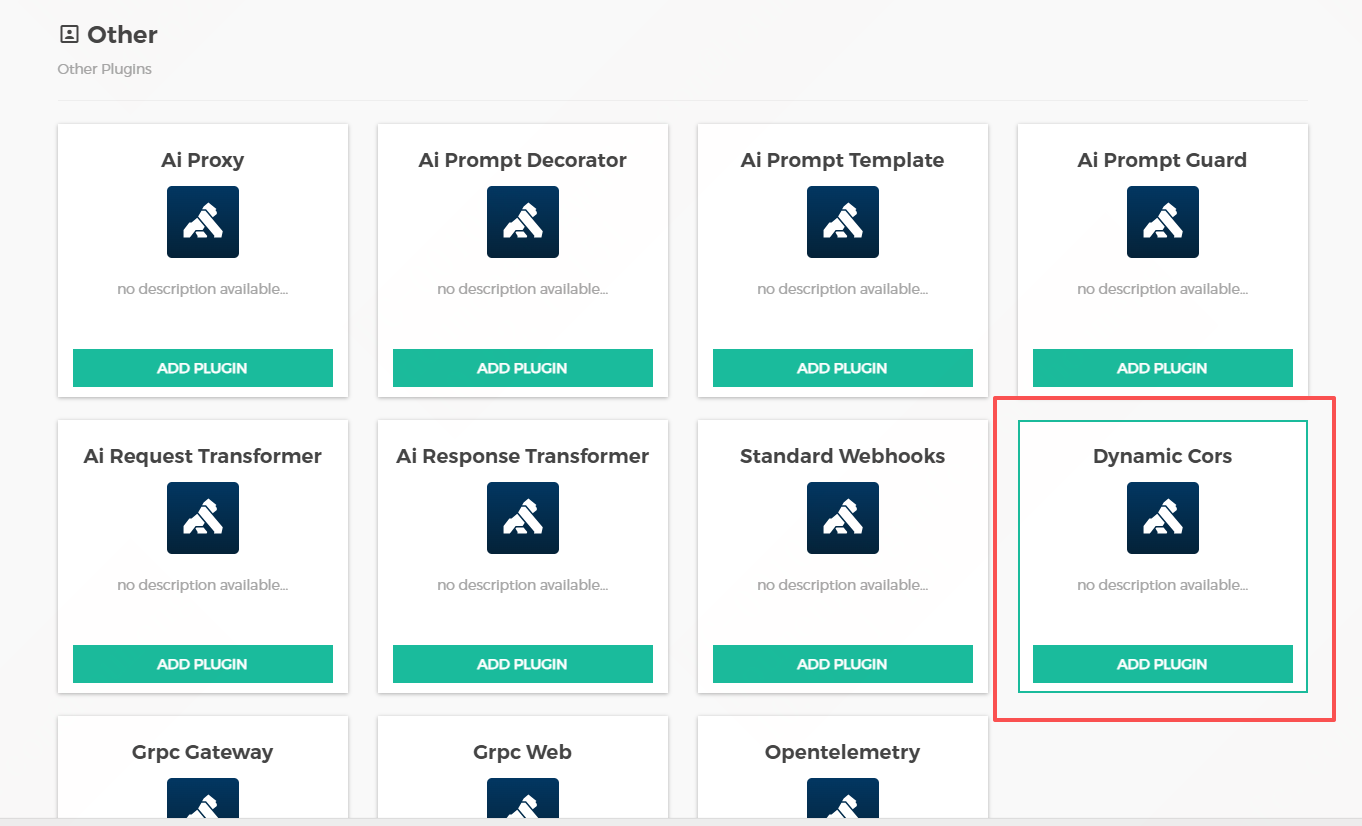
Task: Select the Standard Webhooks title
Action: coord(843,456)
